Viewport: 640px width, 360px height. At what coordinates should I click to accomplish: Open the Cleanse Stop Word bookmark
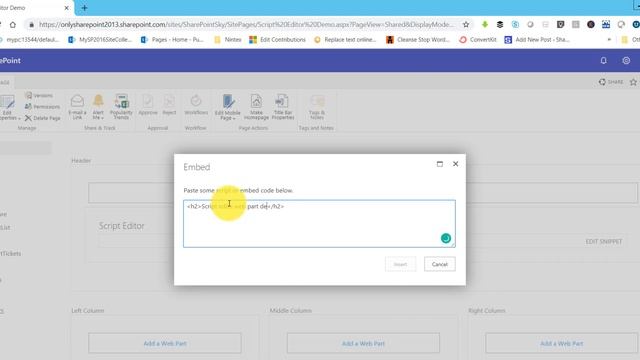coord(418,40)
